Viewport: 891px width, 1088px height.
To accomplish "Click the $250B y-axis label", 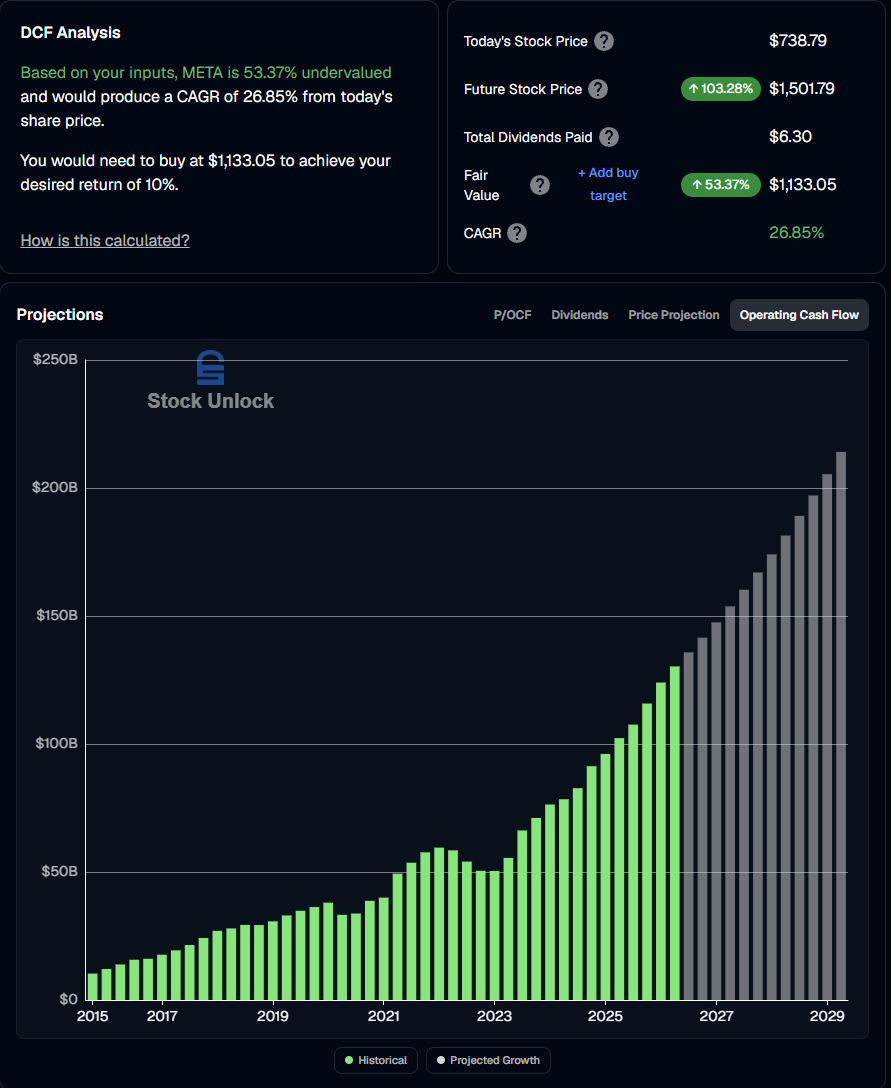I will (55, 359).
